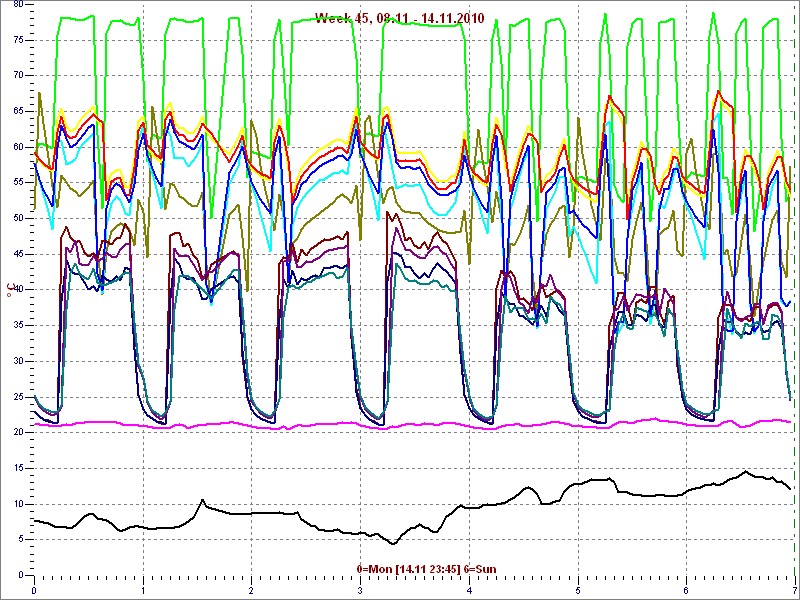Click the y-axis tick label 50
Screen dimensions: 800x600
click(x=18, y=218)
